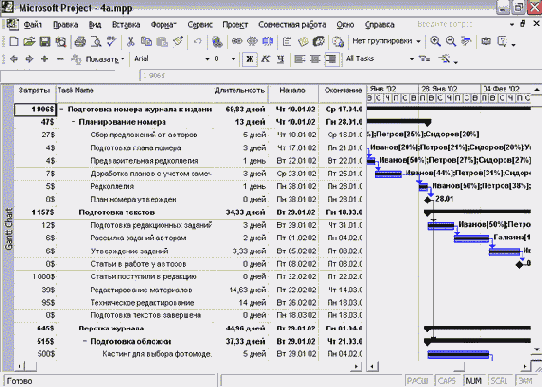
Task: Toggle Italic formatting button
Action: (265, 59)
